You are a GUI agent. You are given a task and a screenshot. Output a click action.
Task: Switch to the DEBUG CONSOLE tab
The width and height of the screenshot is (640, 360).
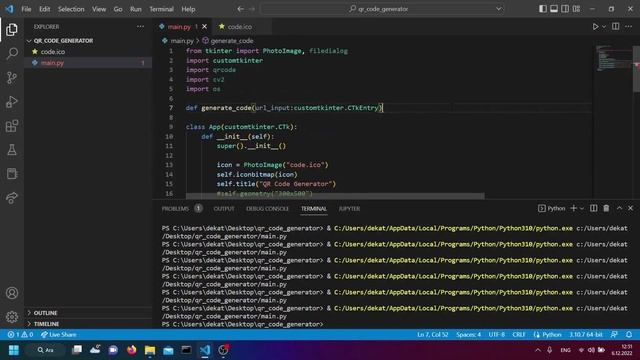coord(267,209)
